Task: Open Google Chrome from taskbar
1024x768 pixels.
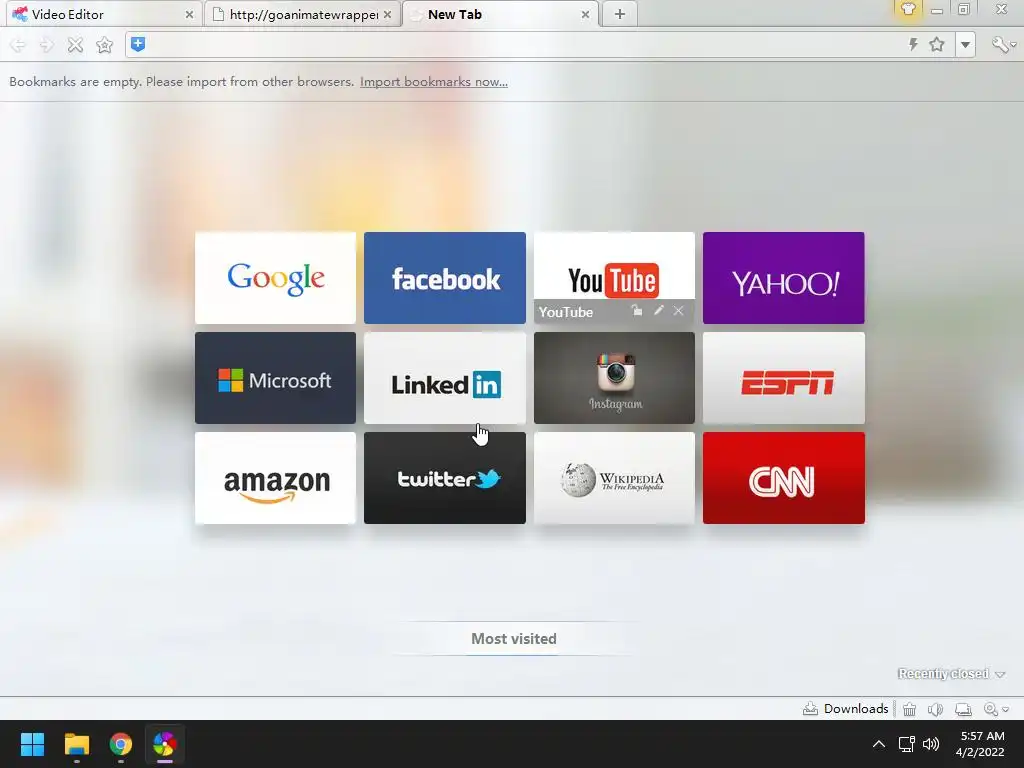Action: (x=121, y=744)
